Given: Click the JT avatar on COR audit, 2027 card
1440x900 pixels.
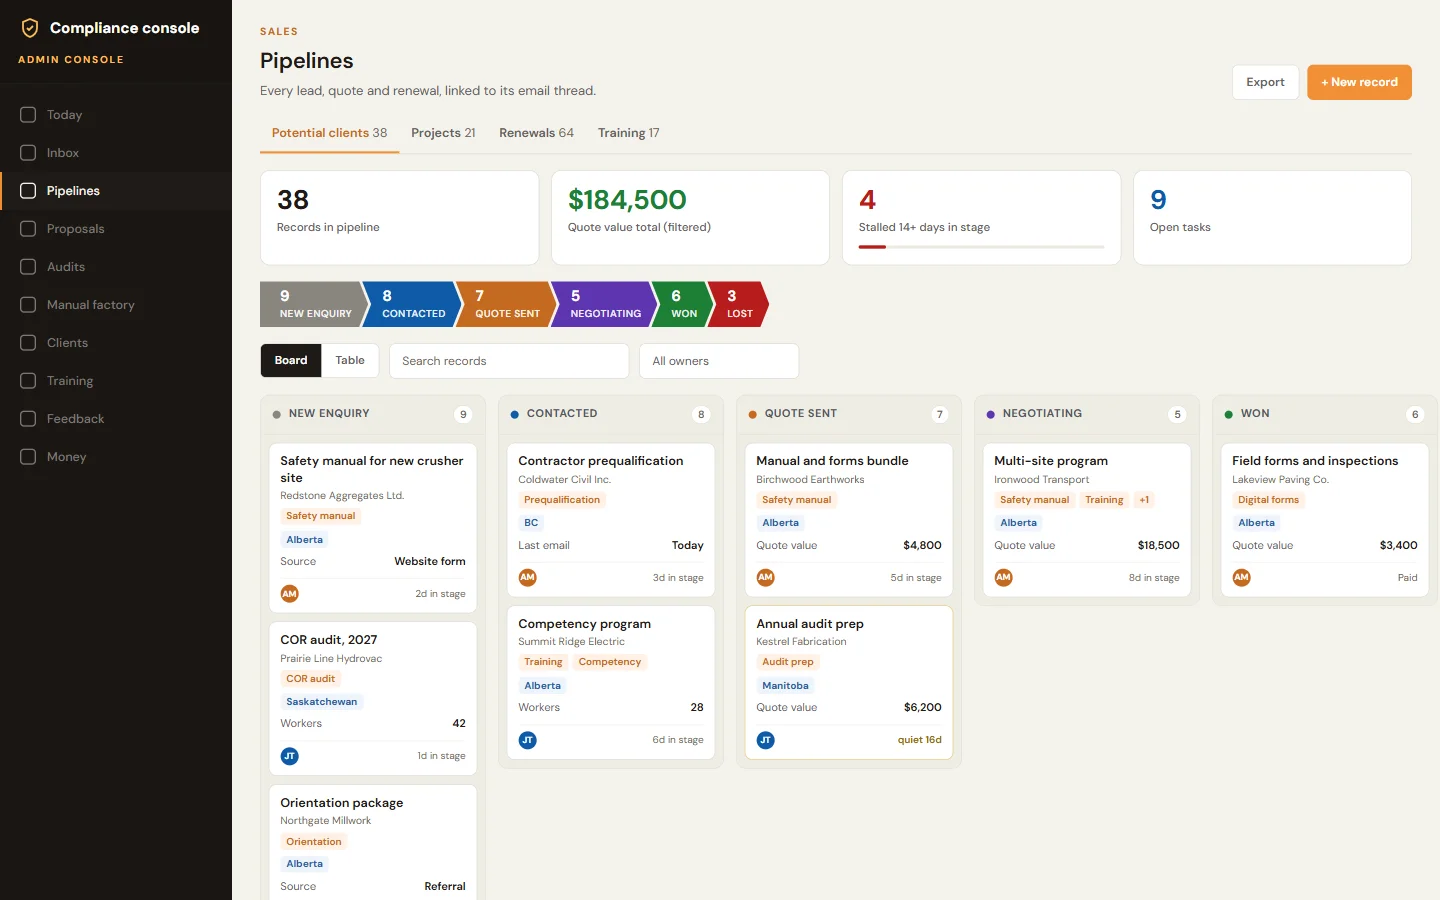Looking at the screenshot, I should coord(290,756).
